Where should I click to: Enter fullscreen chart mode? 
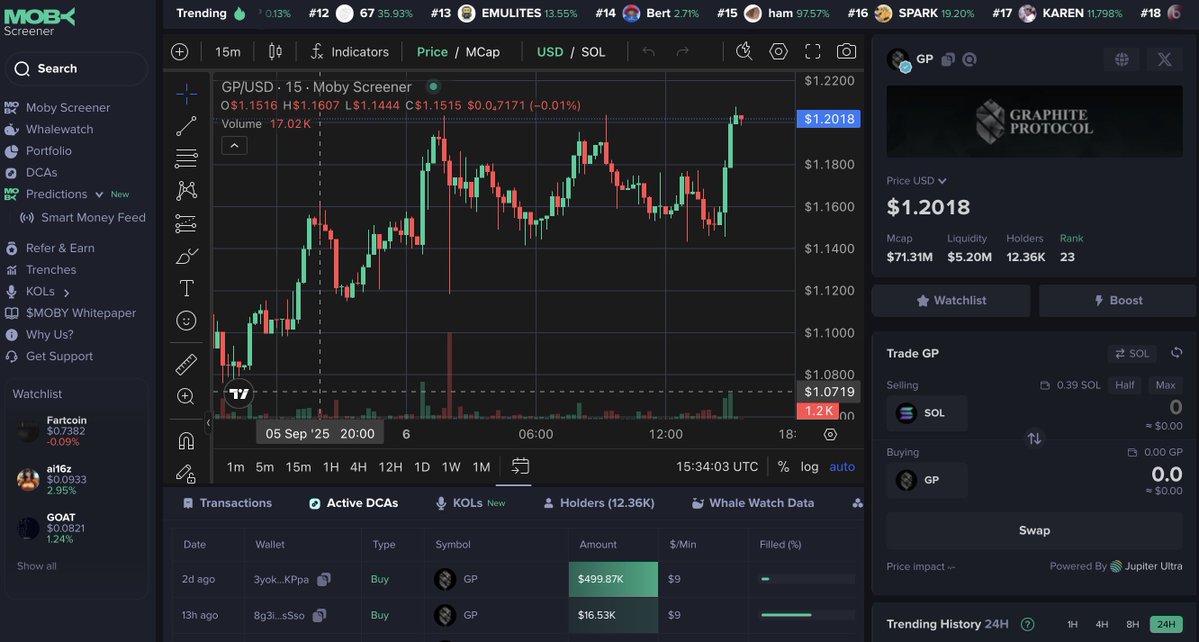pos(813,51)
